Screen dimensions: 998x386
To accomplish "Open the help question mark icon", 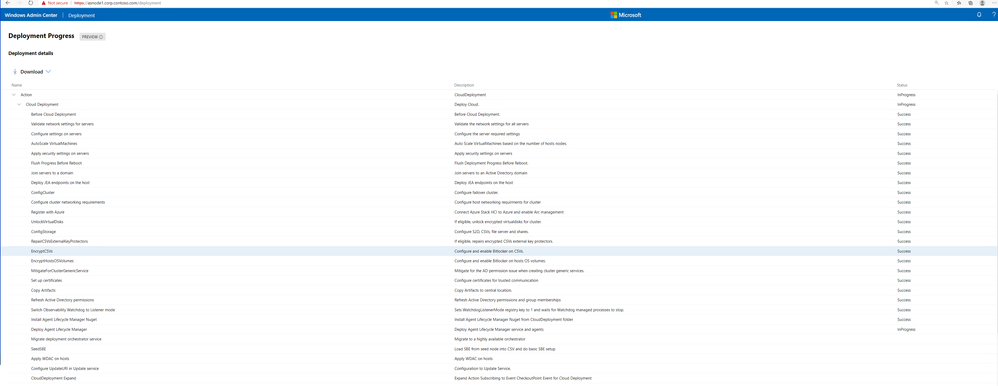I will click(x=993, y=15).
